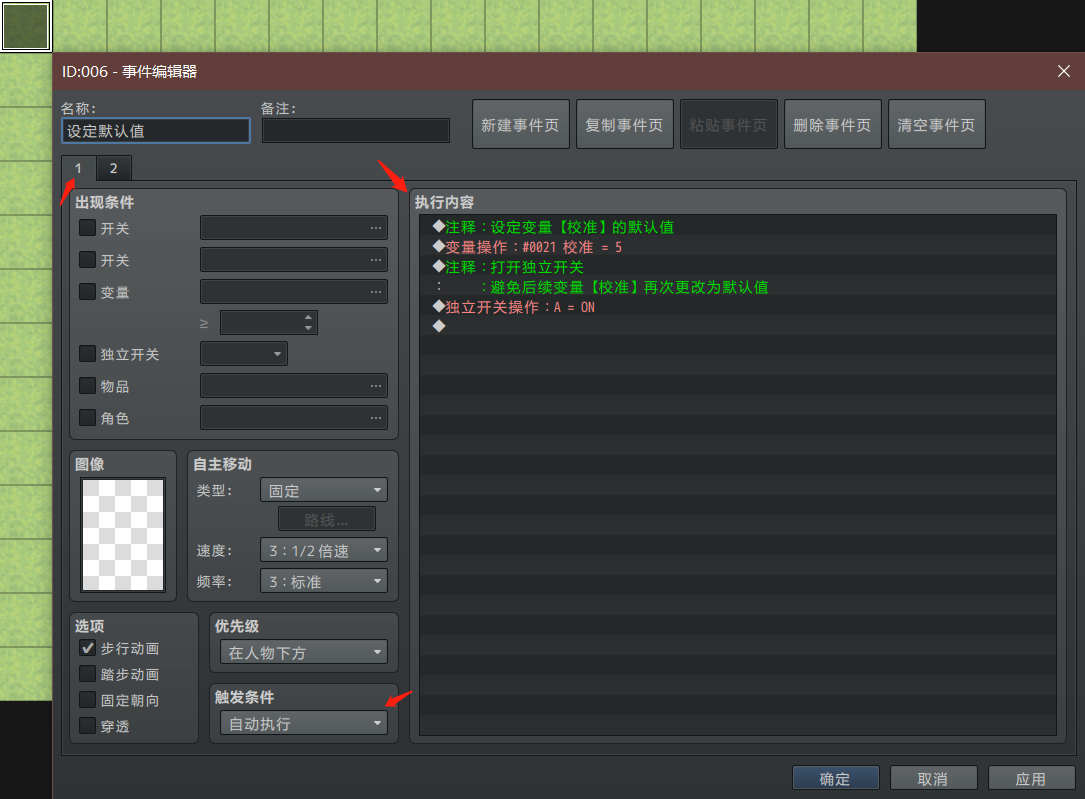Expand the 优先级 在人物下方 dropdown

coord(304,652)
